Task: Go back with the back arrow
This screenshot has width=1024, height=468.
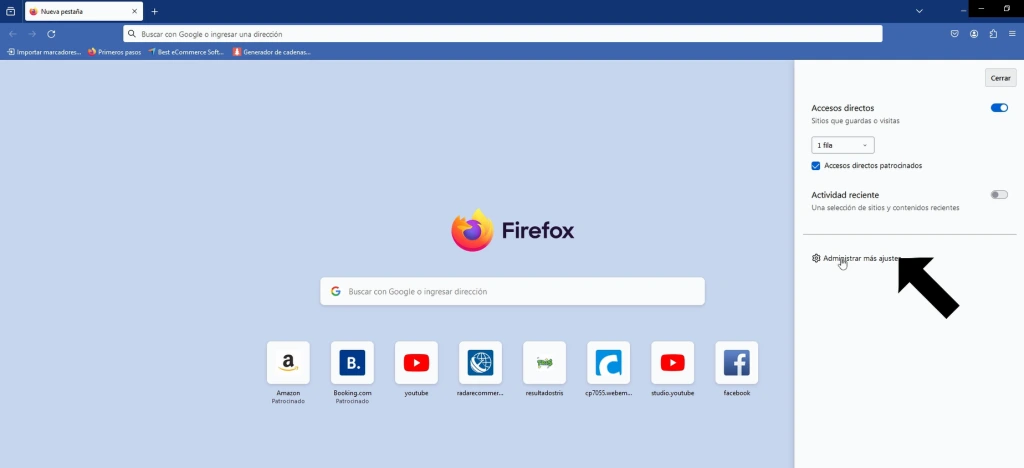Action: [x=12, y=34]
